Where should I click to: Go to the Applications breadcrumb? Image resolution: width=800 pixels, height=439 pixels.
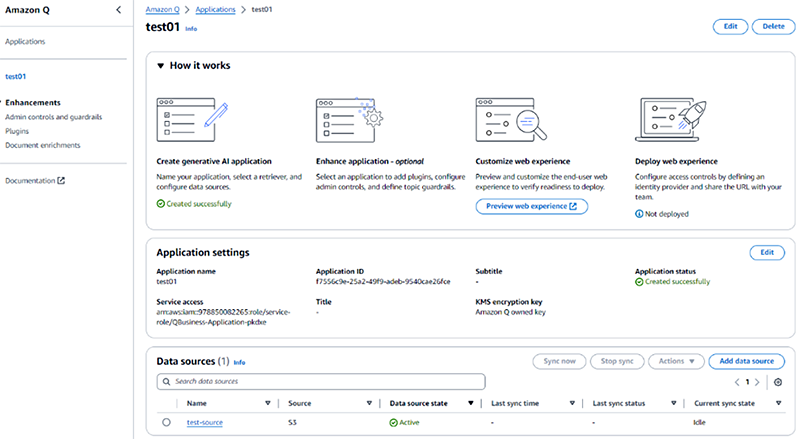pyautogui.click(x=215, y=9)
